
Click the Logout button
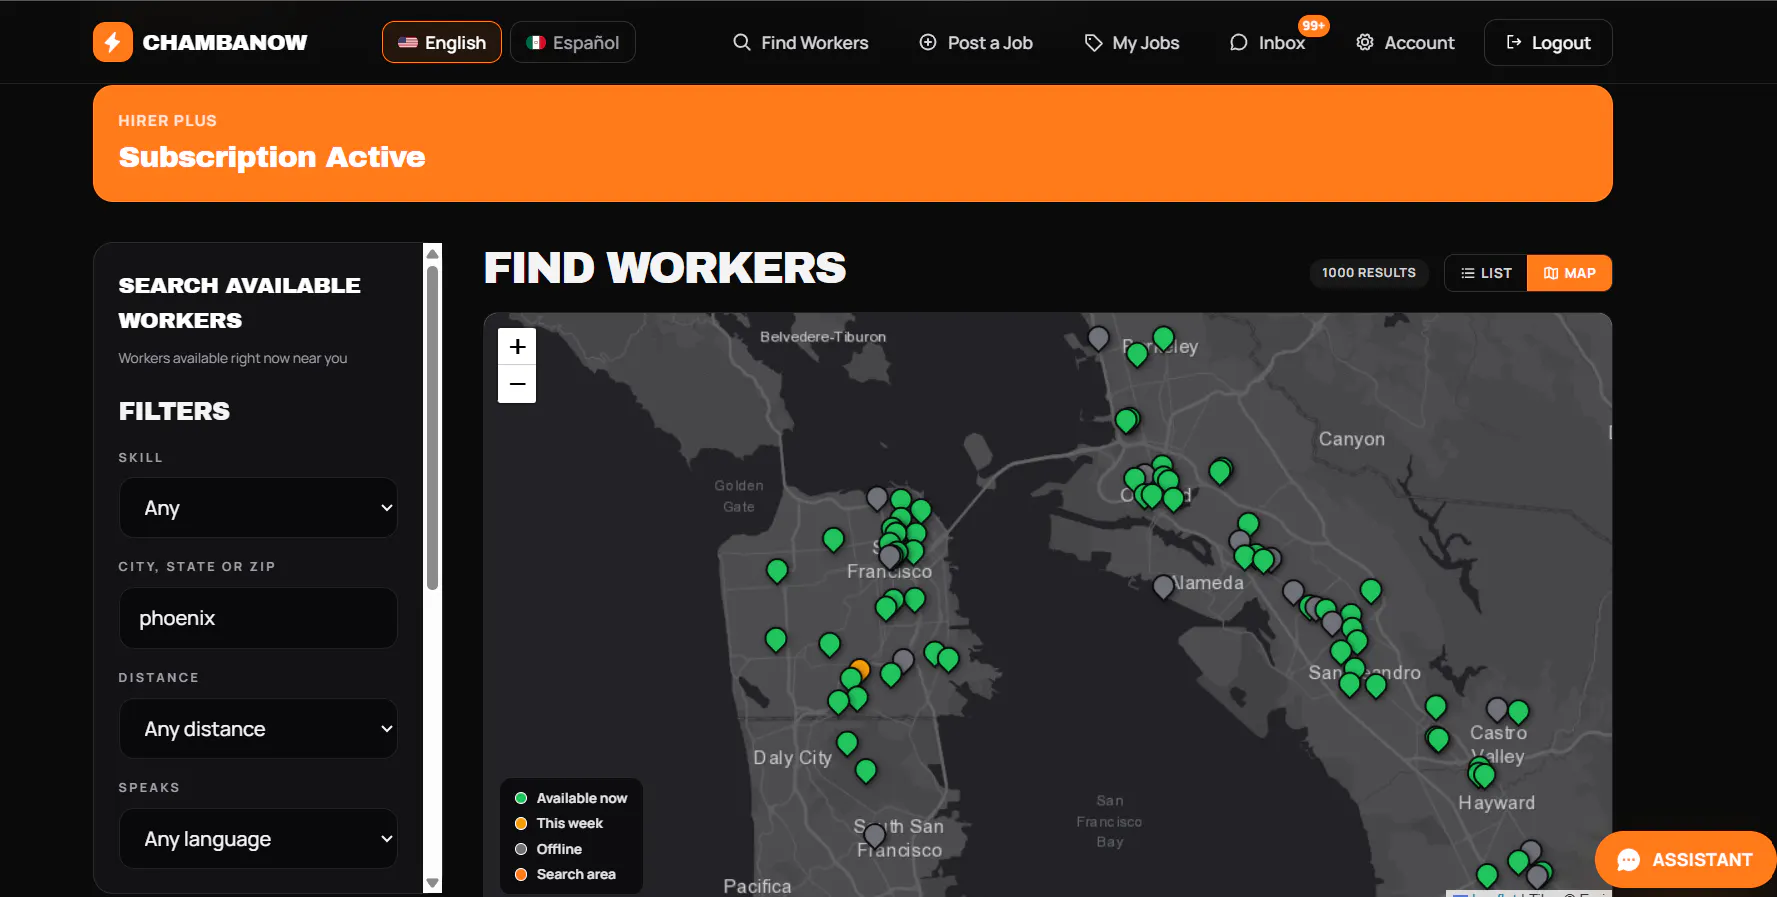[x=1548, y=42]
